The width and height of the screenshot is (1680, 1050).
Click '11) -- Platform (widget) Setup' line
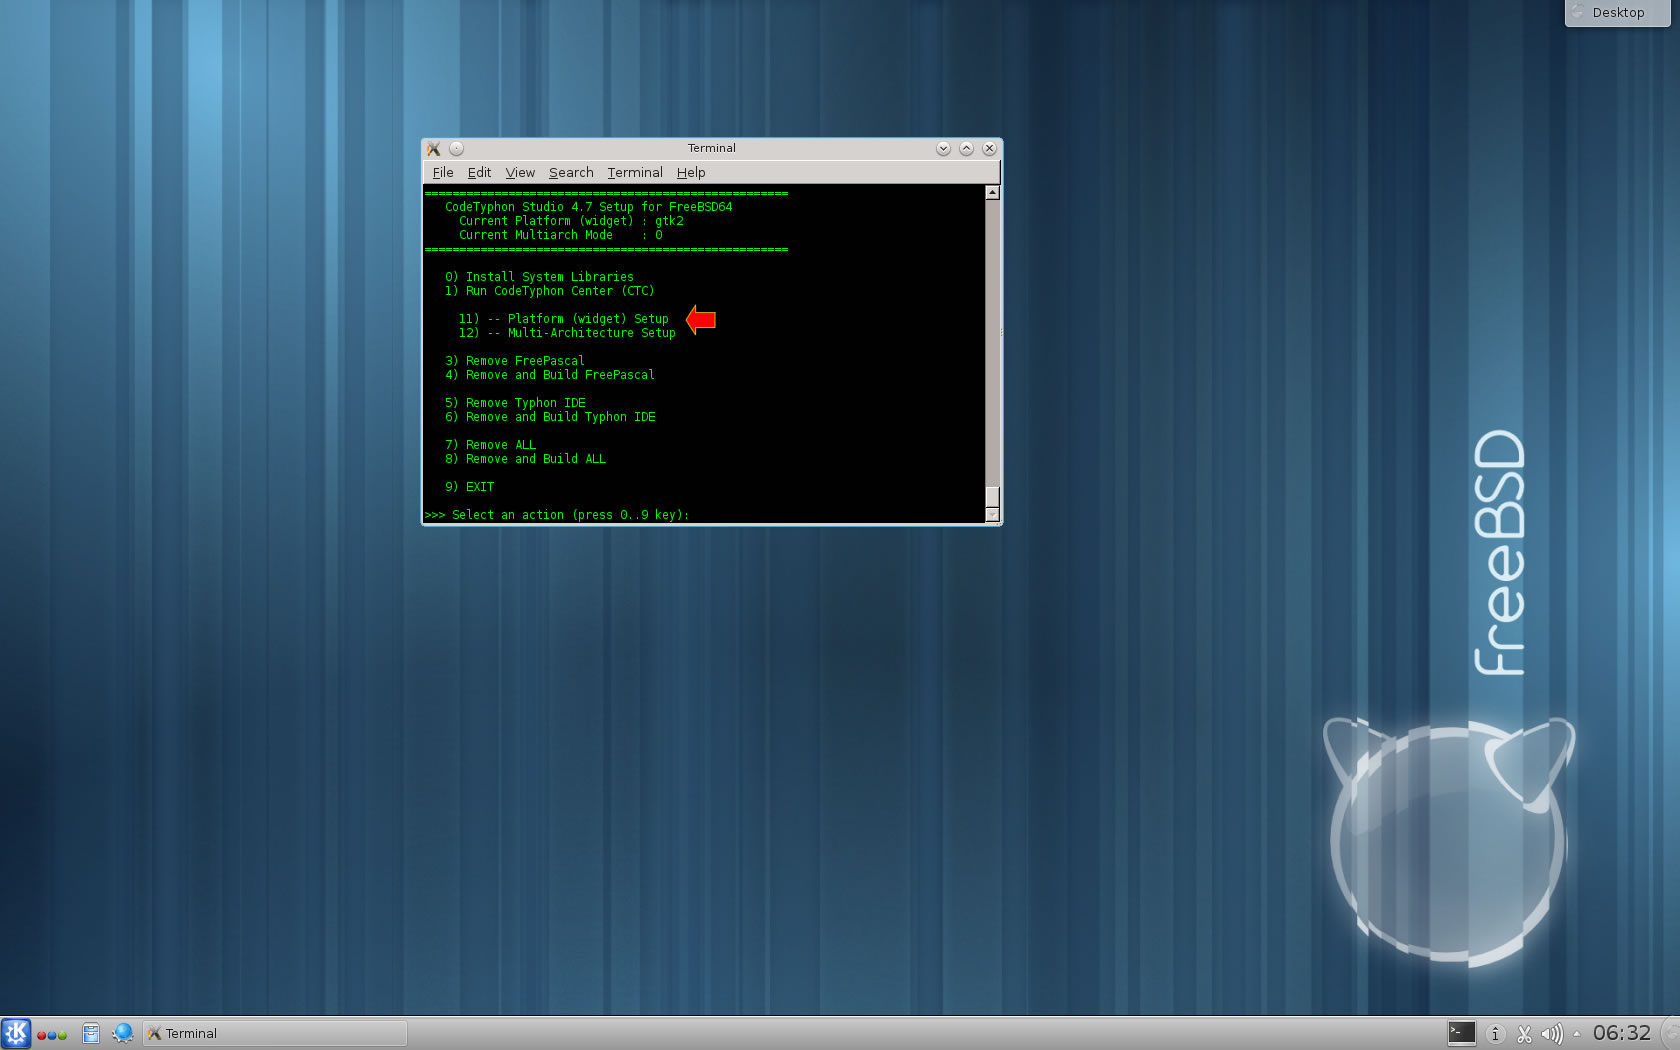(563, 319)
